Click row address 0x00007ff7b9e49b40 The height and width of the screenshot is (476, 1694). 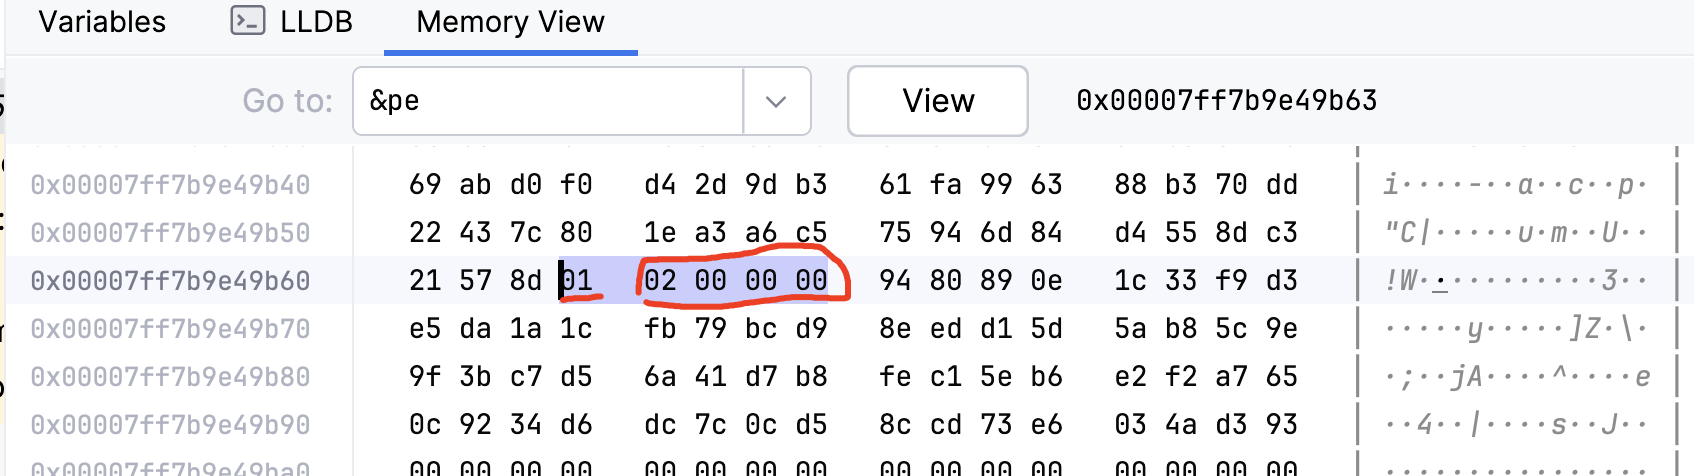pyautogui.click(x=170, y=185)
